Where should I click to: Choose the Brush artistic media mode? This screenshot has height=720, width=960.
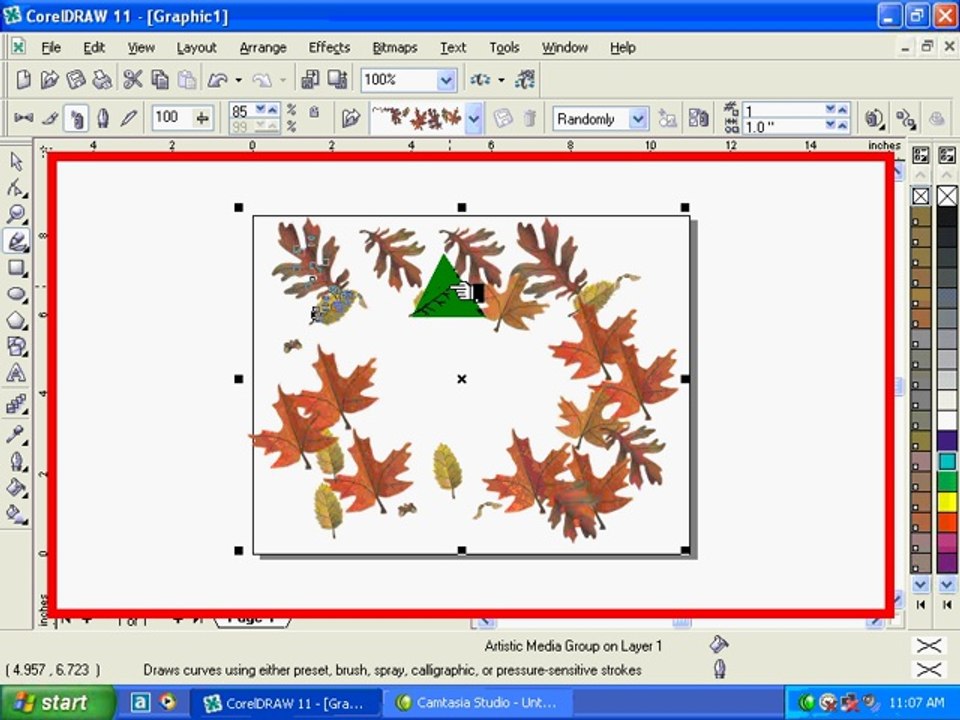(51, 118)
